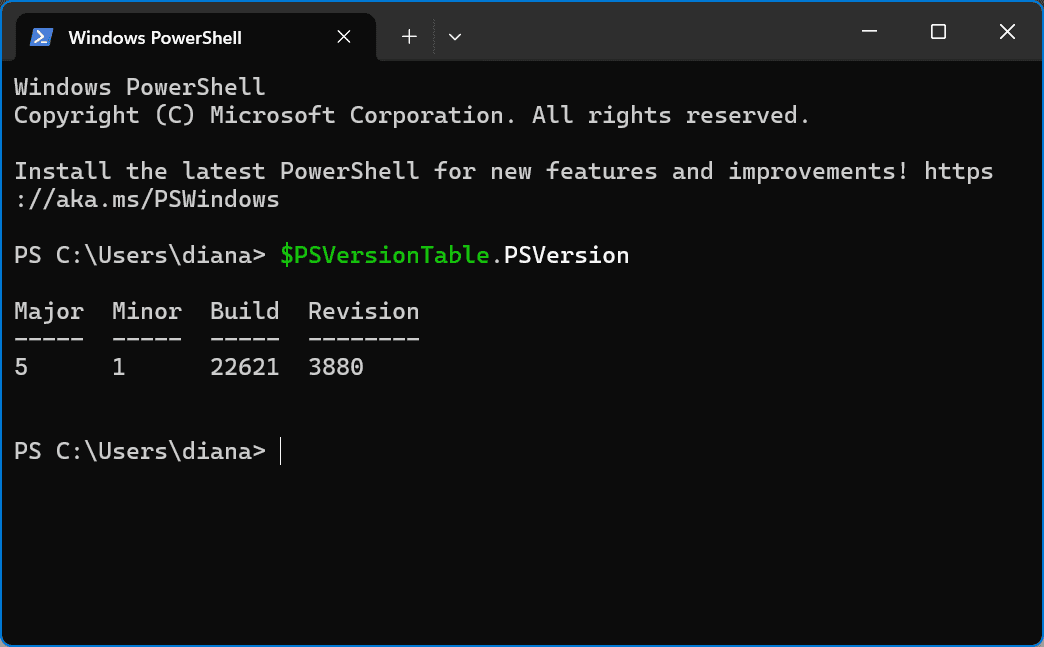Click the blinking cursor after the prompt
Viewport: 1044px width, 647px height.
pos(280,451)
